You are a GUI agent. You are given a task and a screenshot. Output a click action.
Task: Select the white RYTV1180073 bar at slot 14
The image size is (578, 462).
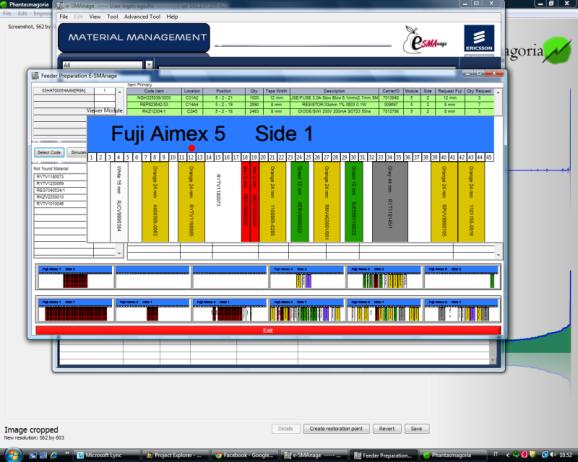coord(218,202)
